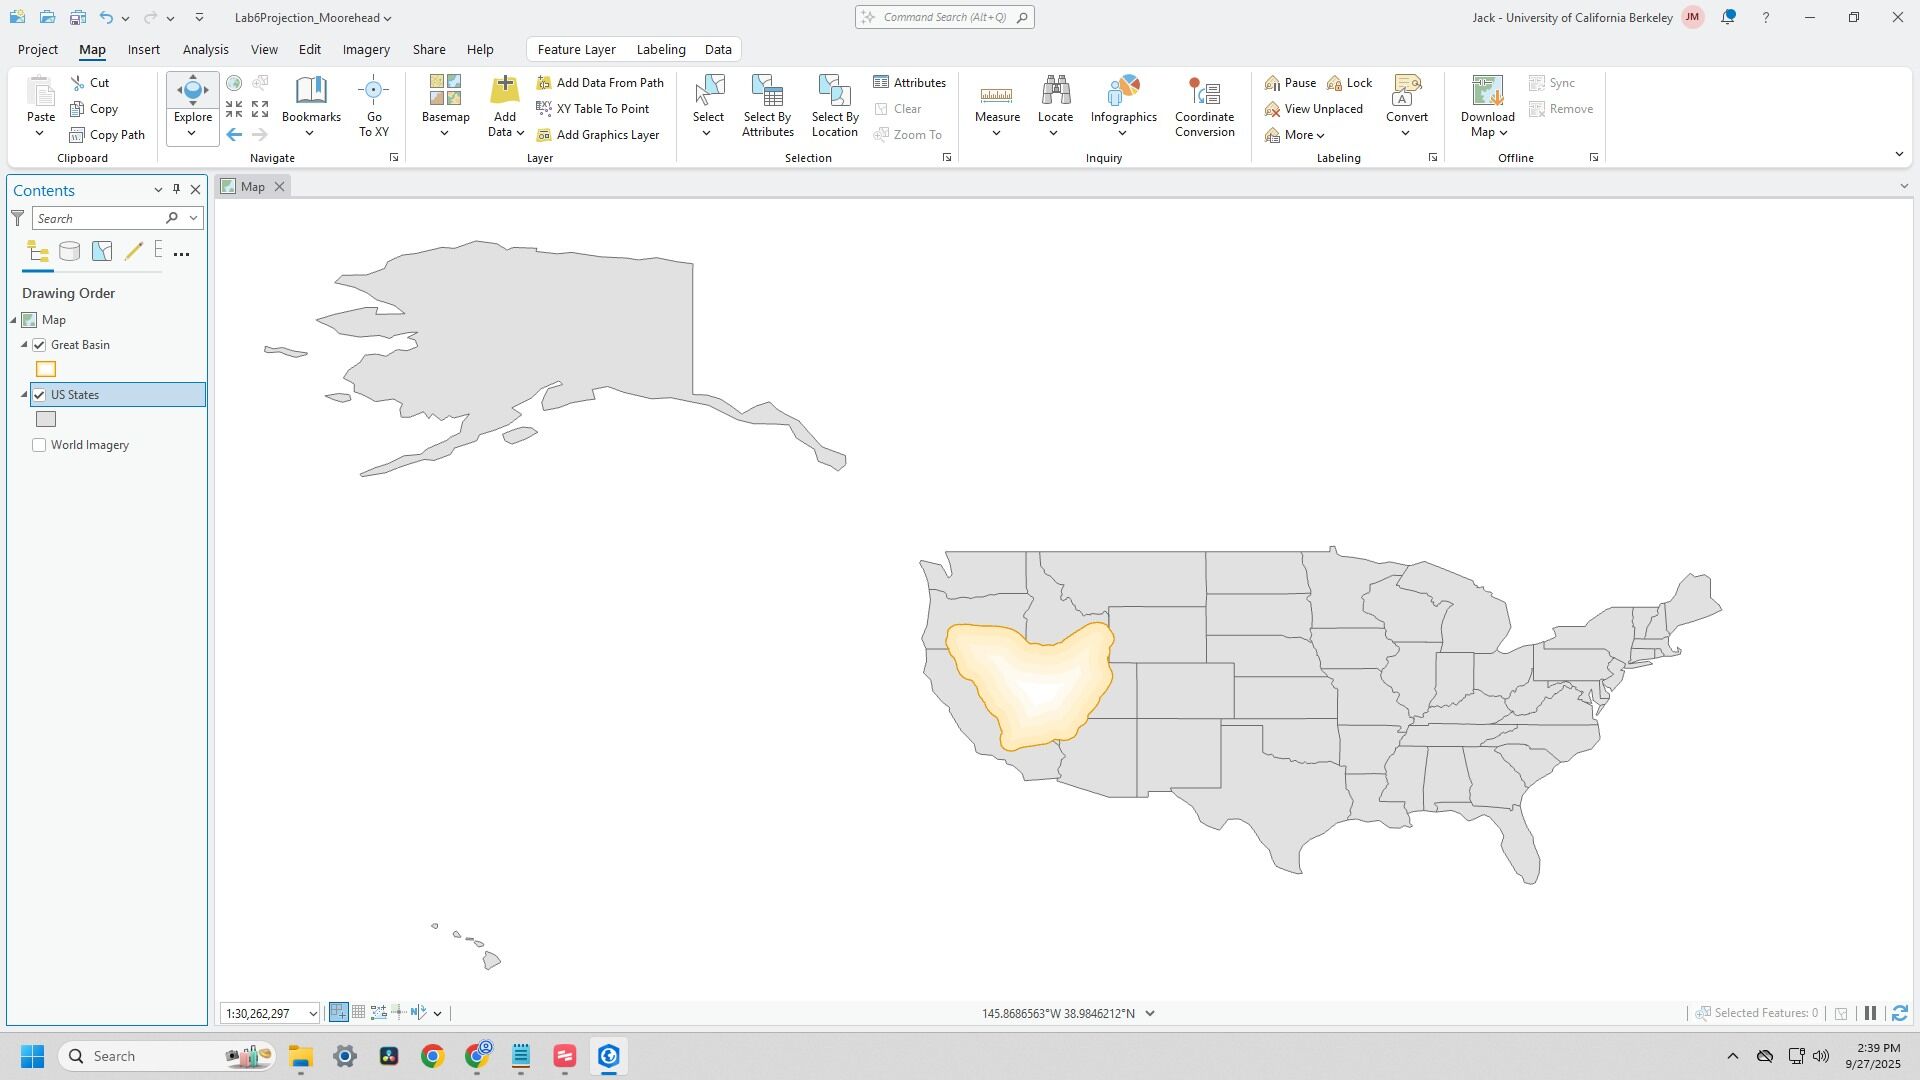Screen dimensions: 1920x1080
Task: Pause drawing with status bar button
Action: coord(1870,1013)
